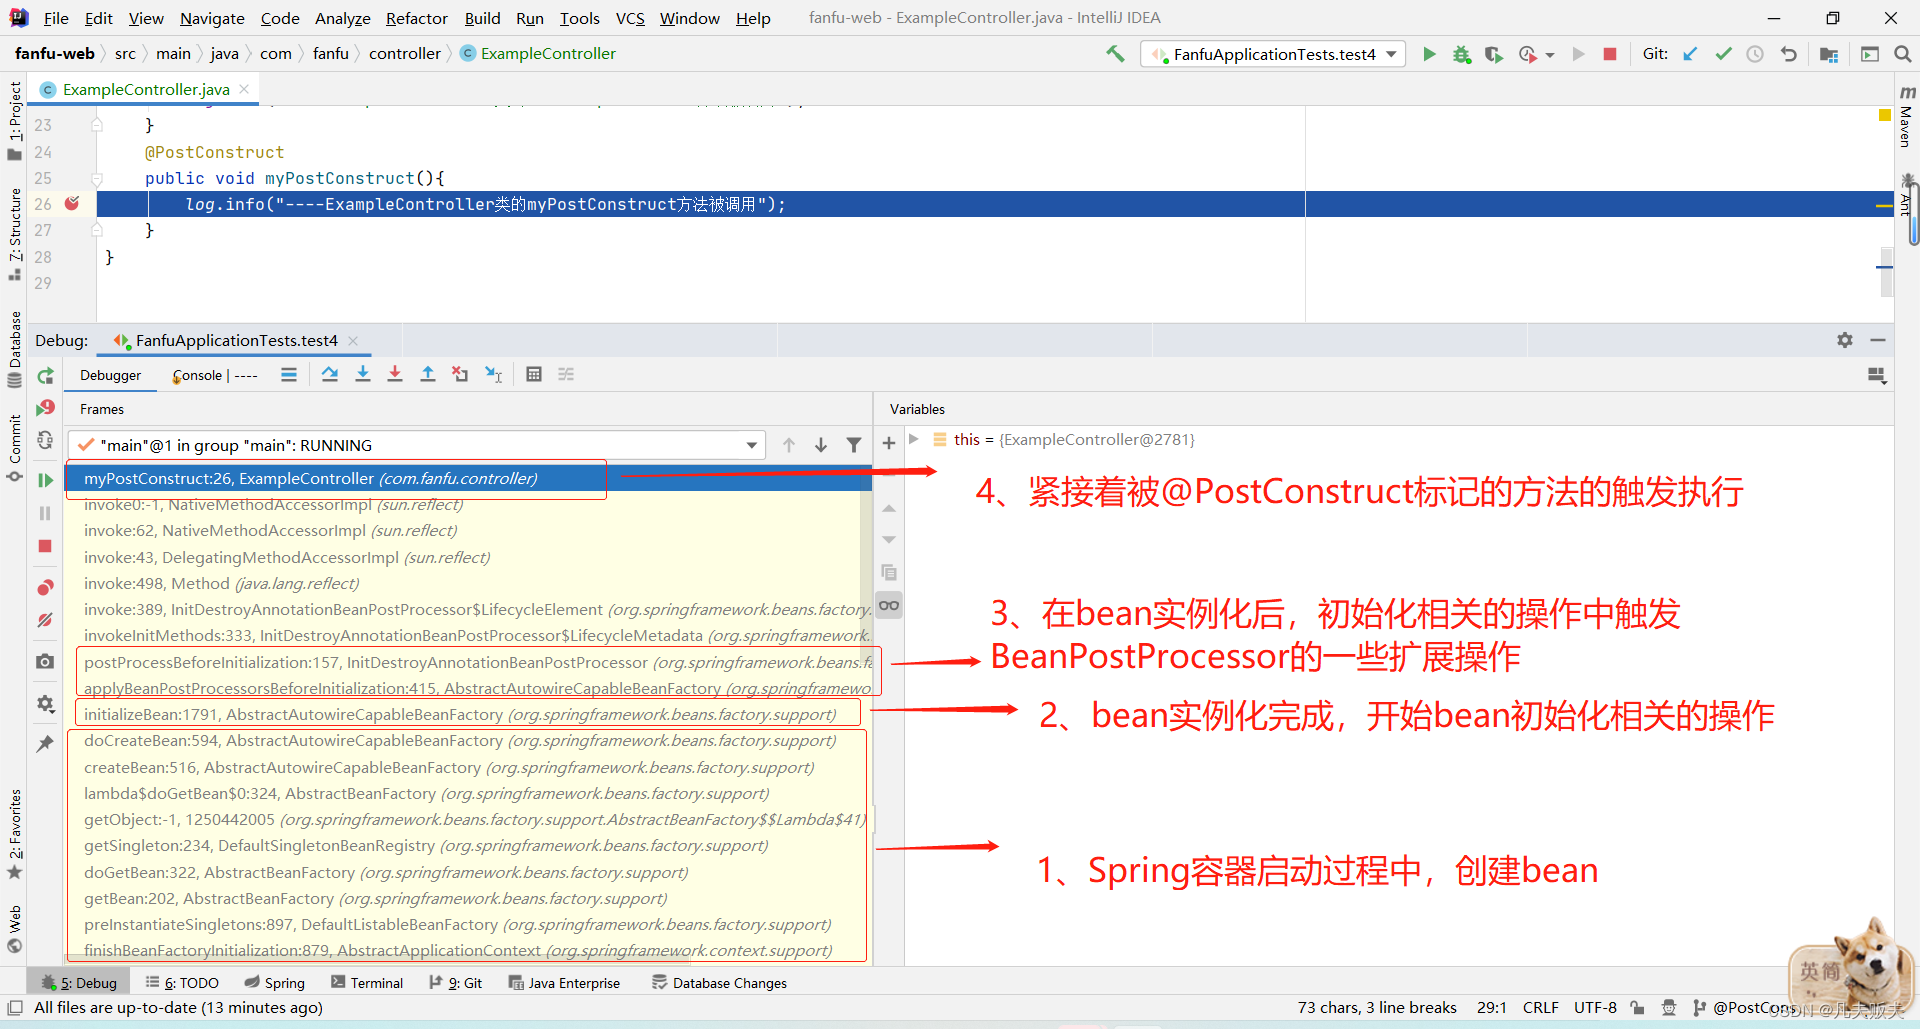This screenshot has width=1920, height=1029.
Task: Click the Step Over debugger icon
Action: 330,374
